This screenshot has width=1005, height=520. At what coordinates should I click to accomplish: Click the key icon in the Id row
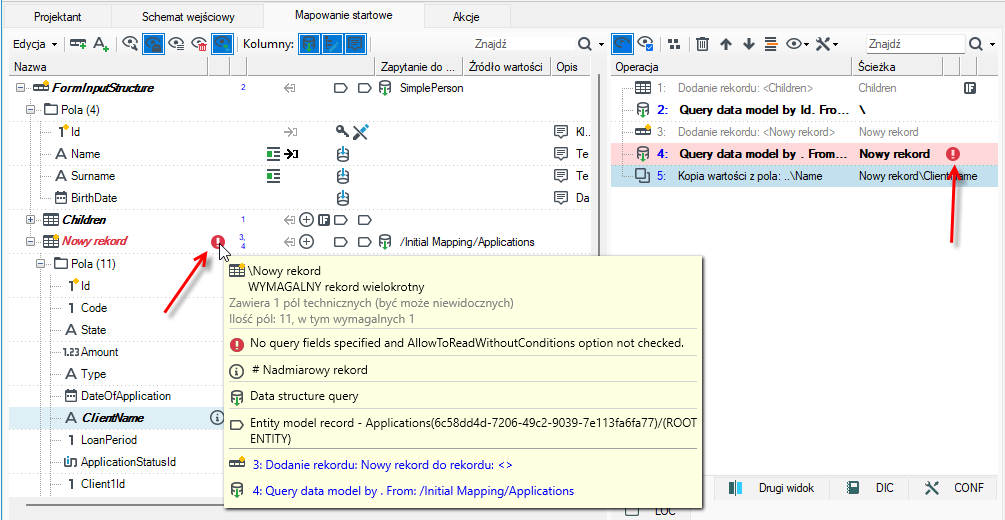(x=342, y=131)
